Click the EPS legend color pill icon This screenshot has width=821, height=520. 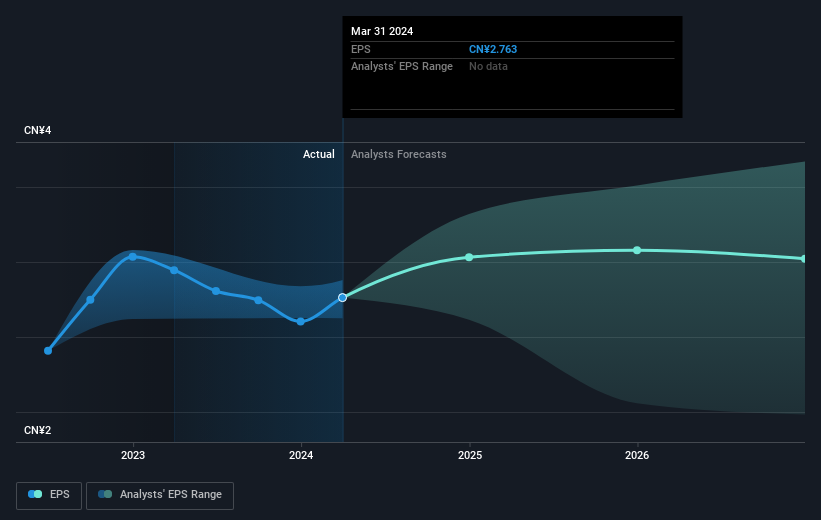[x=35, y=494]
